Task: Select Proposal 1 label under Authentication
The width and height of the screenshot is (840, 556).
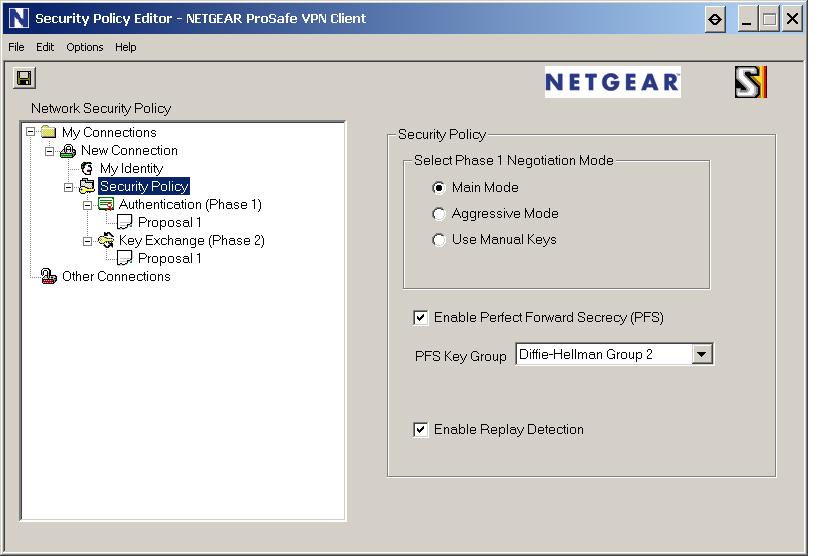Action: coord(170,222)
